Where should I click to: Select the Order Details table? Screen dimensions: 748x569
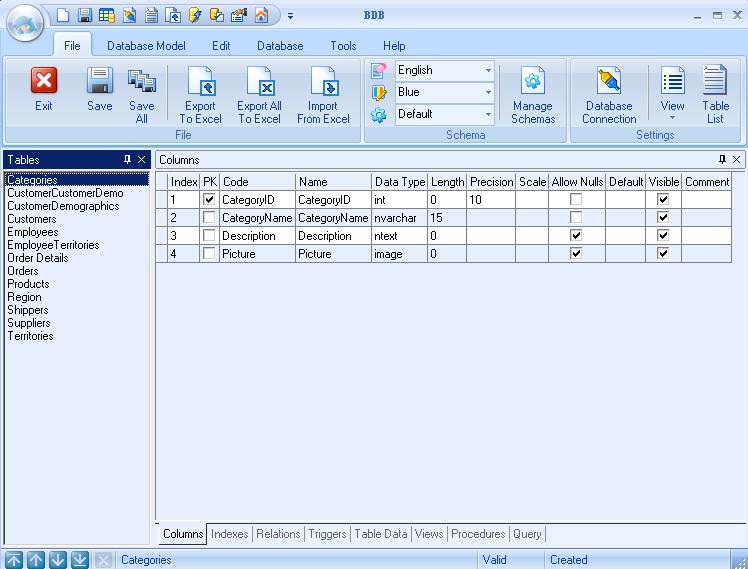38,258
